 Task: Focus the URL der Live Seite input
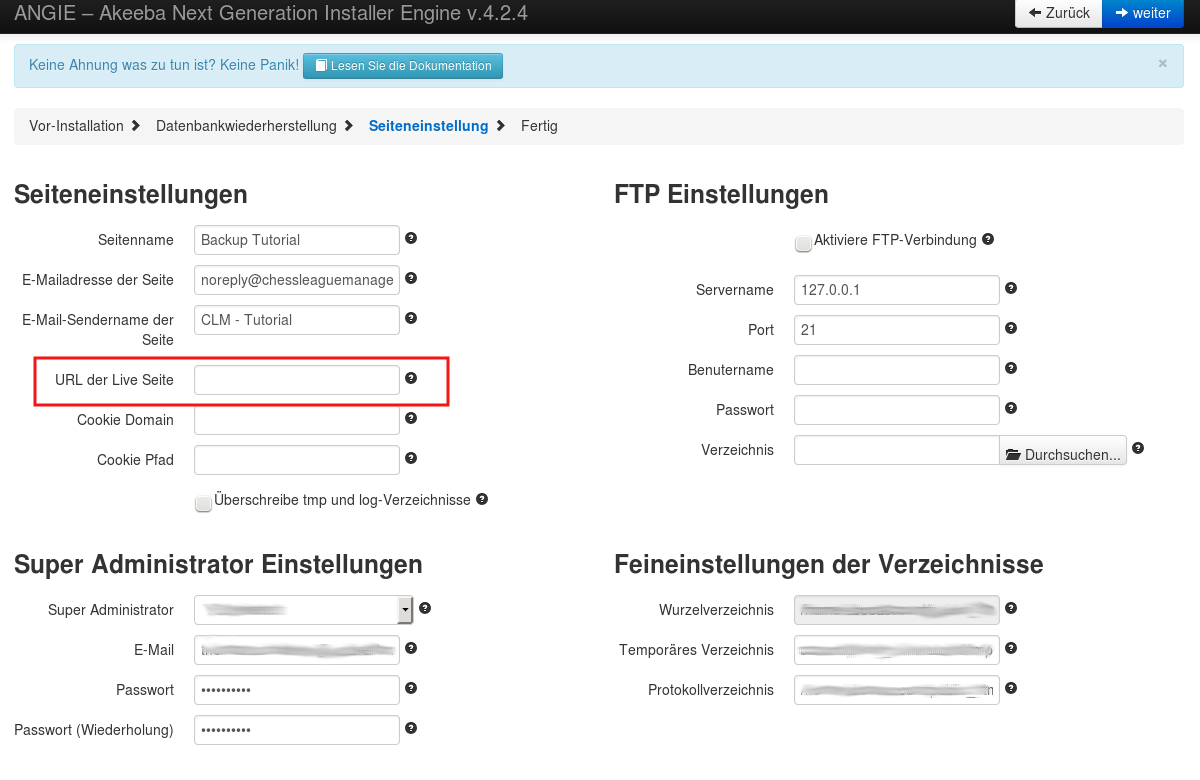pos(297,380)
